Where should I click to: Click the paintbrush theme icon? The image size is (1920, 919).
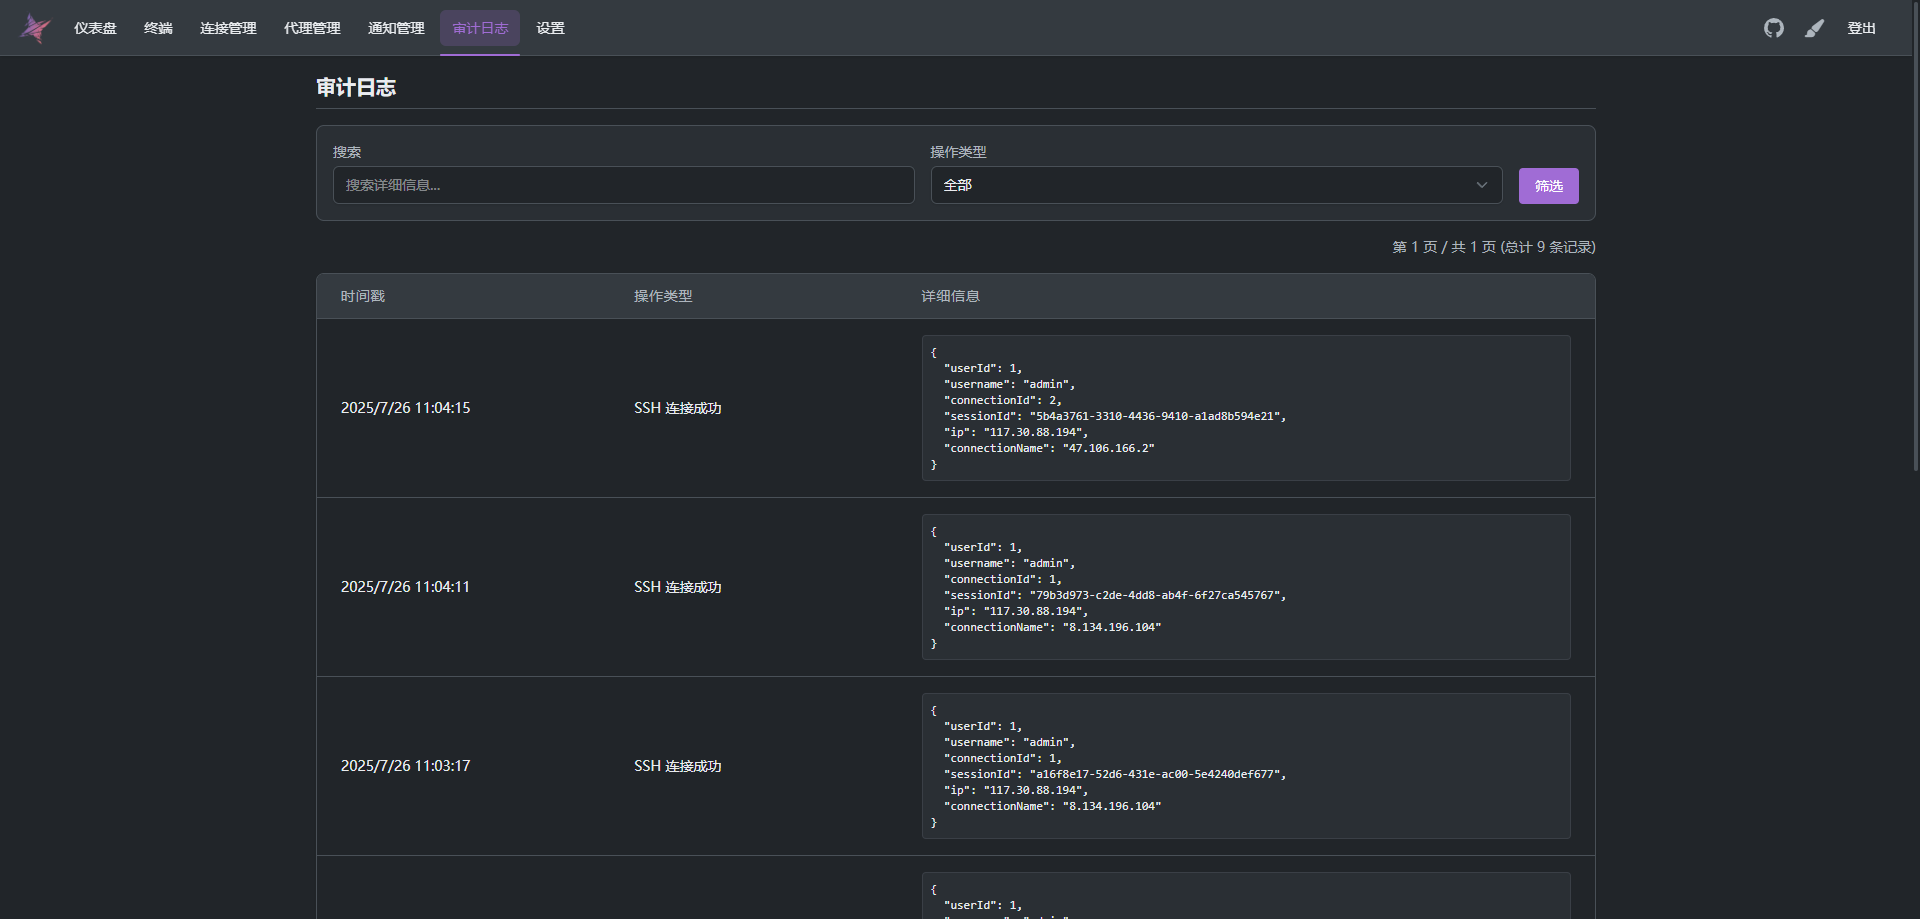1814,28
